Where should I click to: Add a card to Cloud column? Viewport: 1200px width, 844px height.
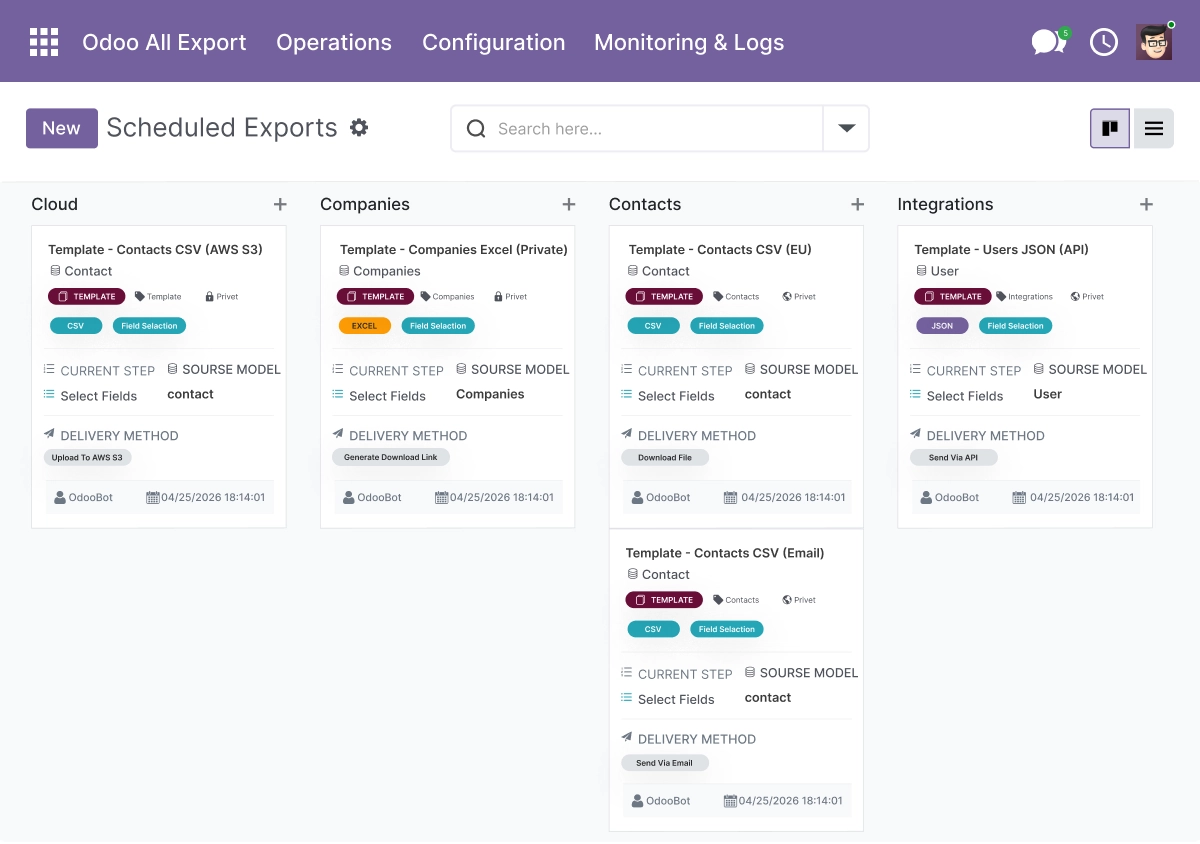point(280,204)
